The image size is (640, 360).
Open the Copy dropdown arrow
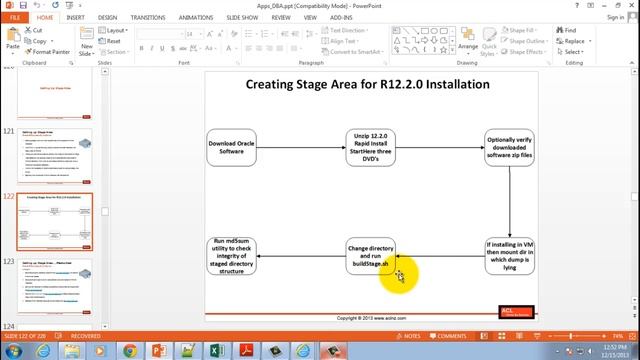(52, 41)
